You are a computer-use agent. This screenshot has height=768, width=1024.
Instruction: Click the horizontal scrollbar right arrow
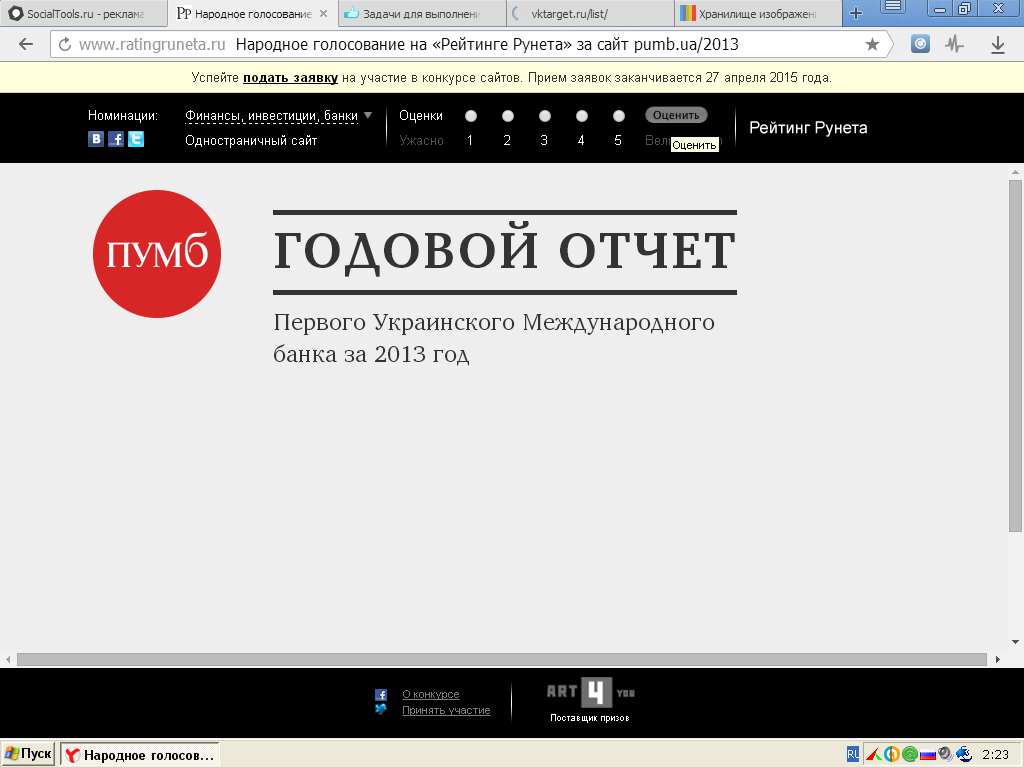(997, 660)
